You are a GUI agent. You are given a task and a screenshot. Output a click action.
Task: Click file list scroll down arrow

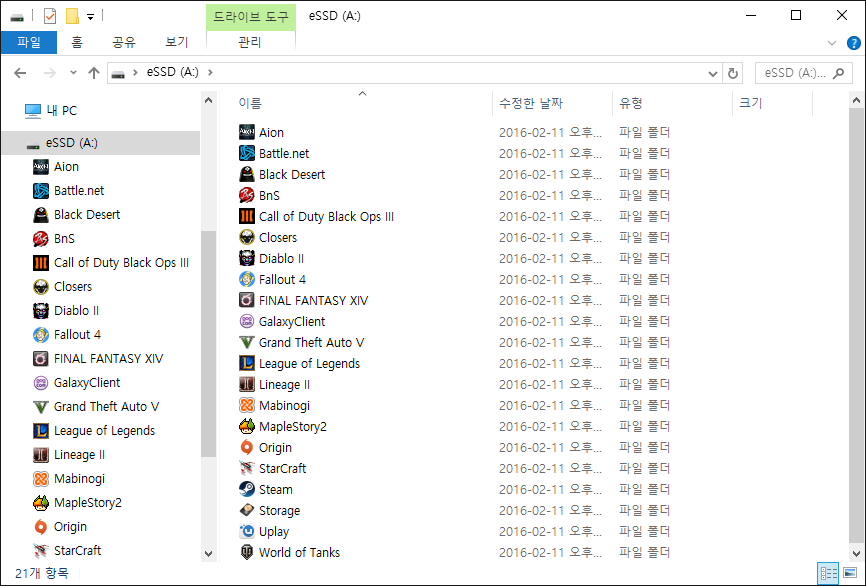856,553
